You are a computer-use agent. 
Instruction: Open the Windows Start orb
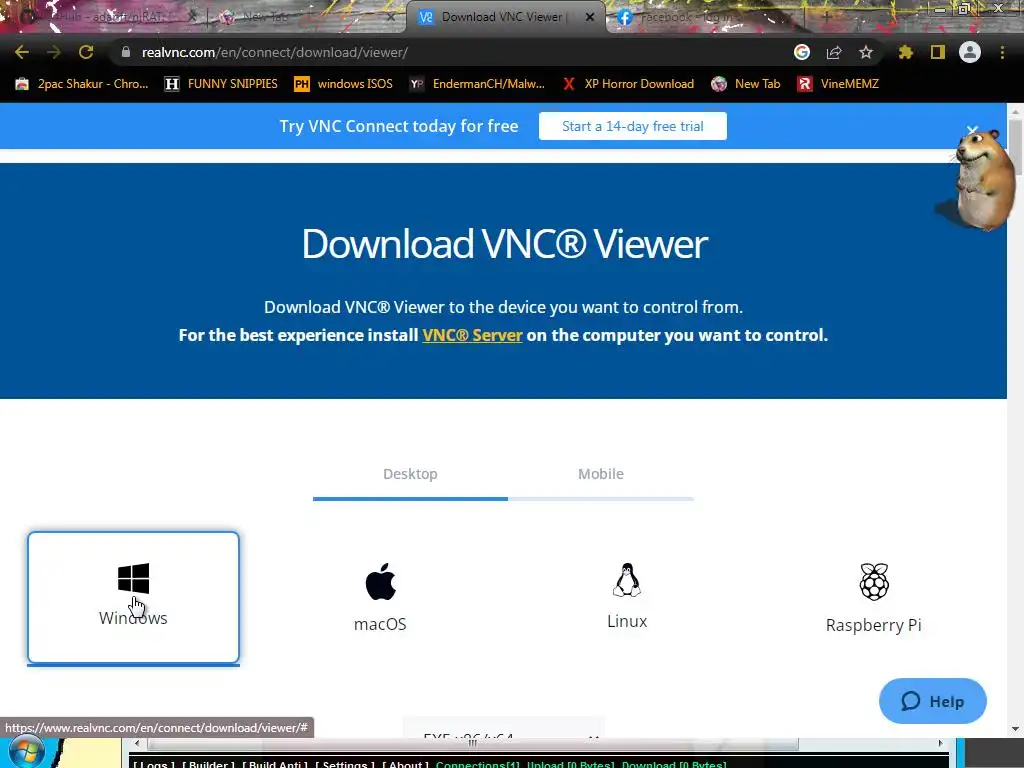point(26,753)
